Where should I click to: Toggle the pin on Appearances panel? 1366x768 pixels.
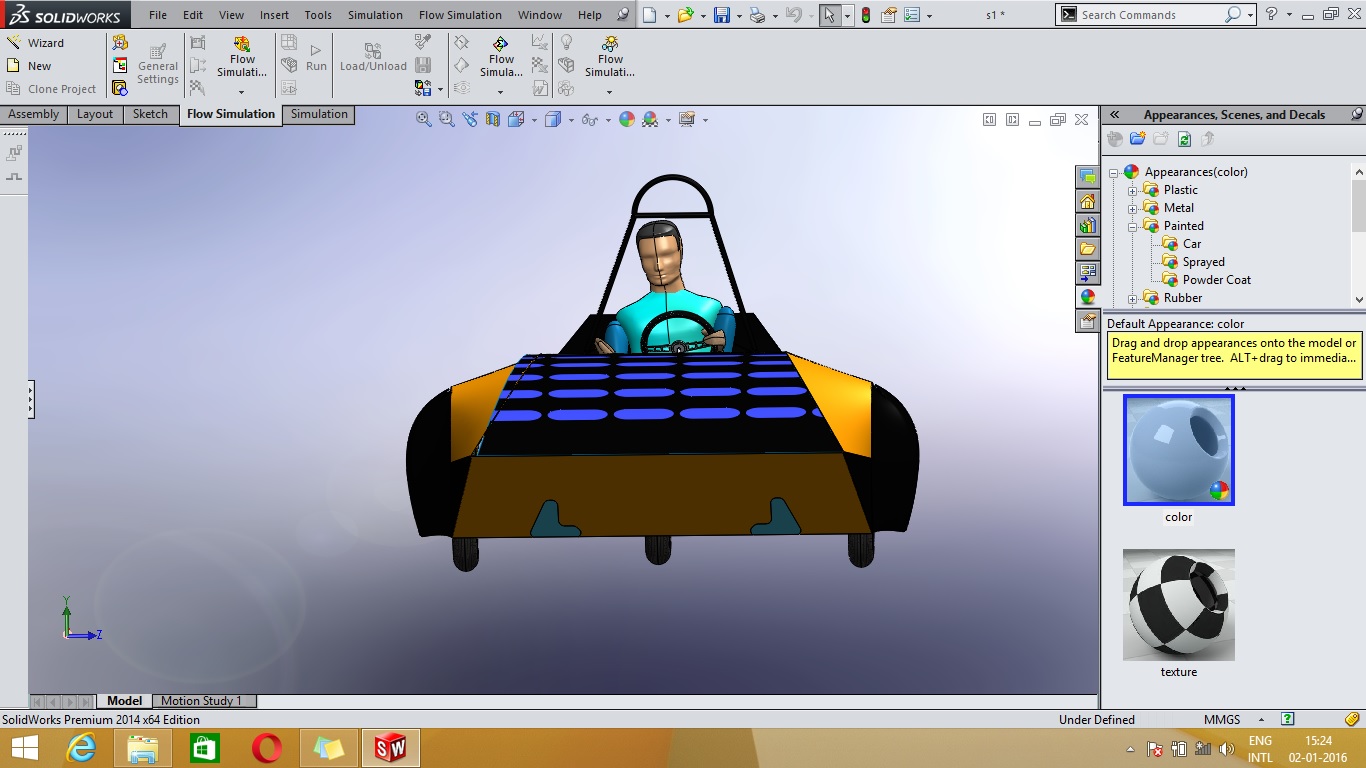1356,114
